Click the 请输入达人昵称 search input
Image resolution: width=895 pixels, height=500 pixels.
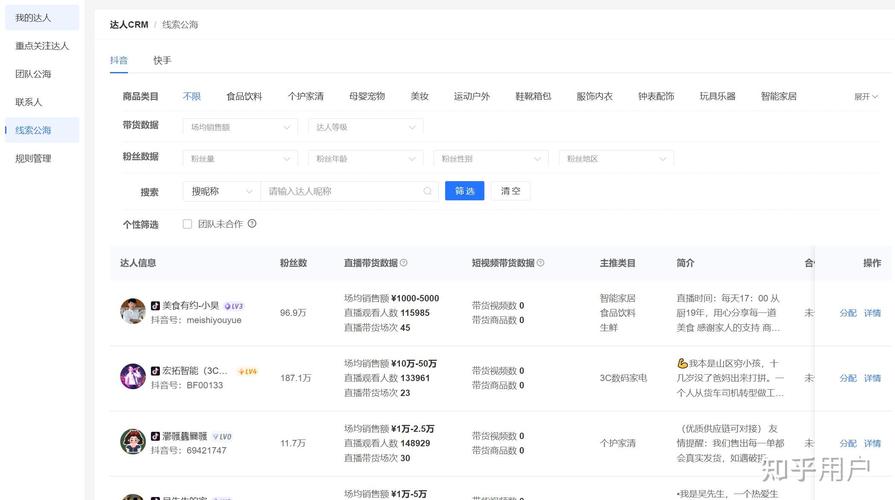340,191
